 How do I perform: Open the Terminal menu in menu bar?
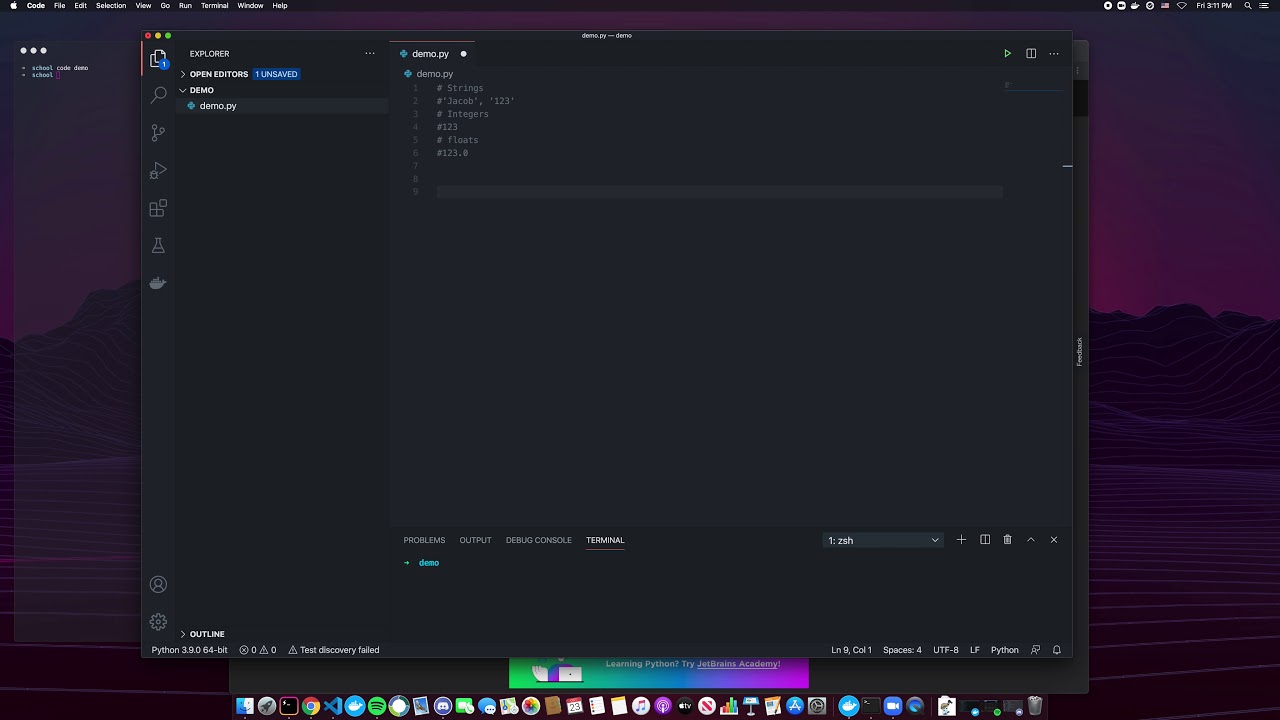click(214, 6)
